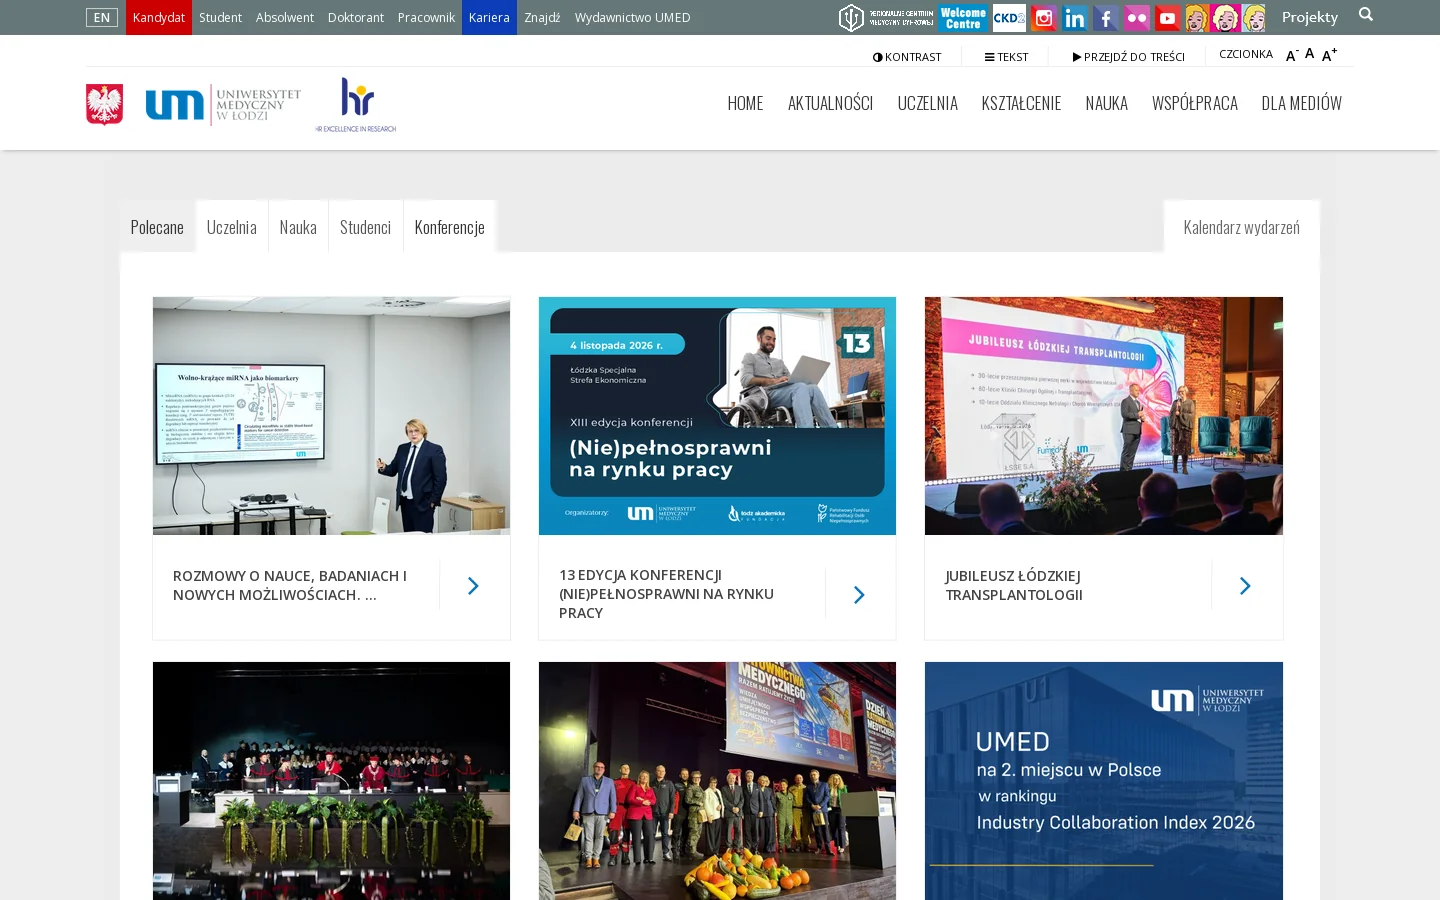Open the Jubileusz Łódzkiej Transplantologii photo
Viewport: 1440px width, 900px height.
(x=1104, y=416)
